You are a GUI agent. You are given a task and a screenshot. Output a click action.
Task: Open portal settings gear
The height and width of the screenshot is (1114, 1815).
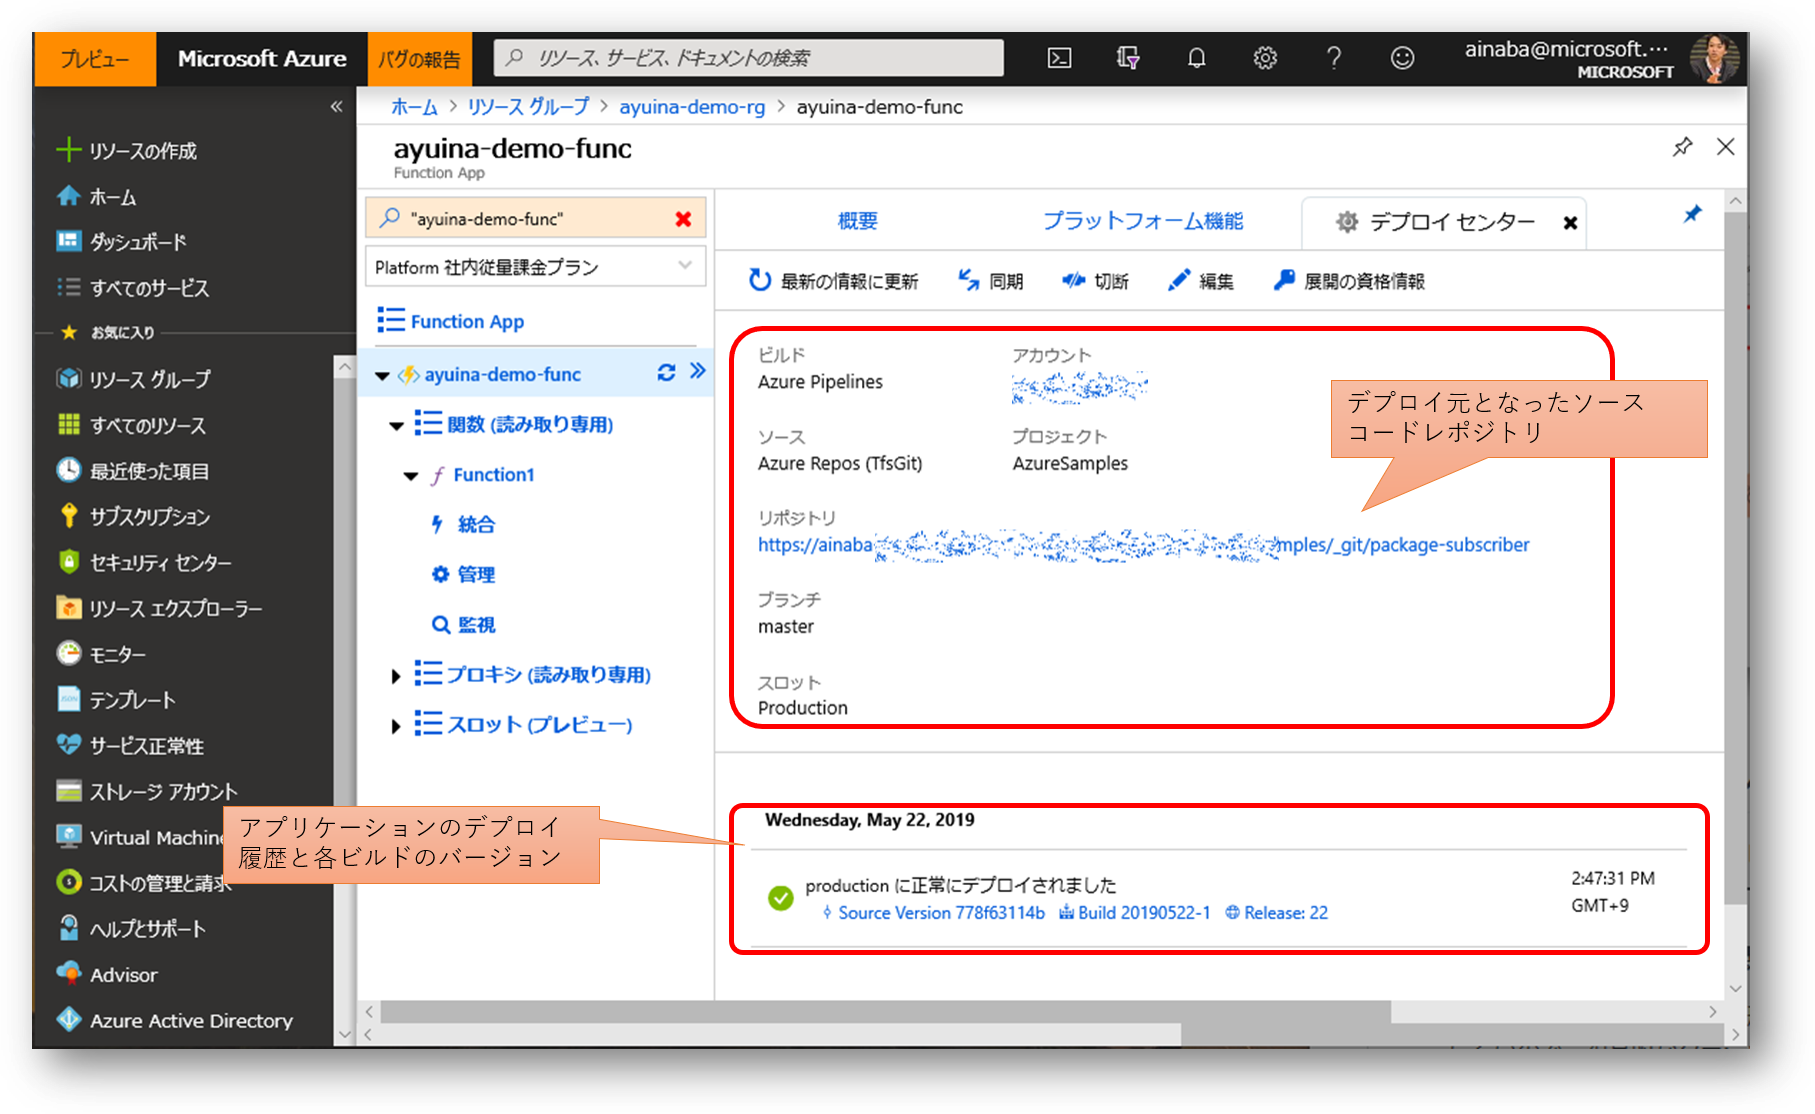pos(1265,58)
